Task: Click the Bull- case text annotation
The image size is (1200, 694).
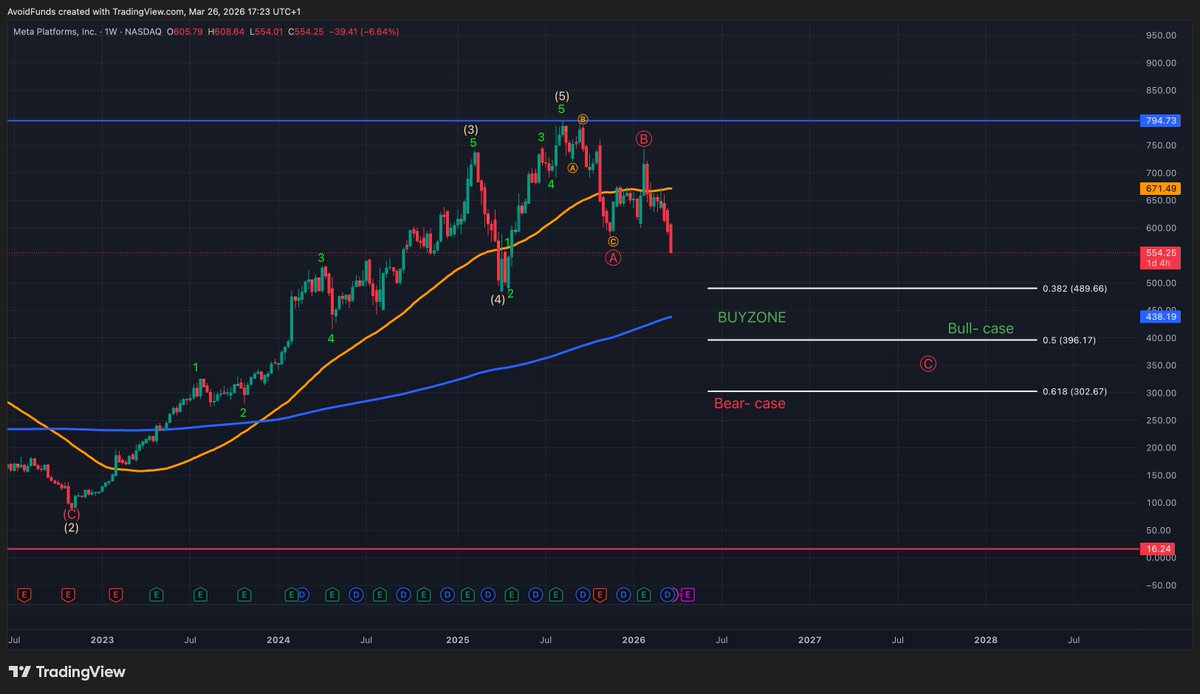Action: 981,328
